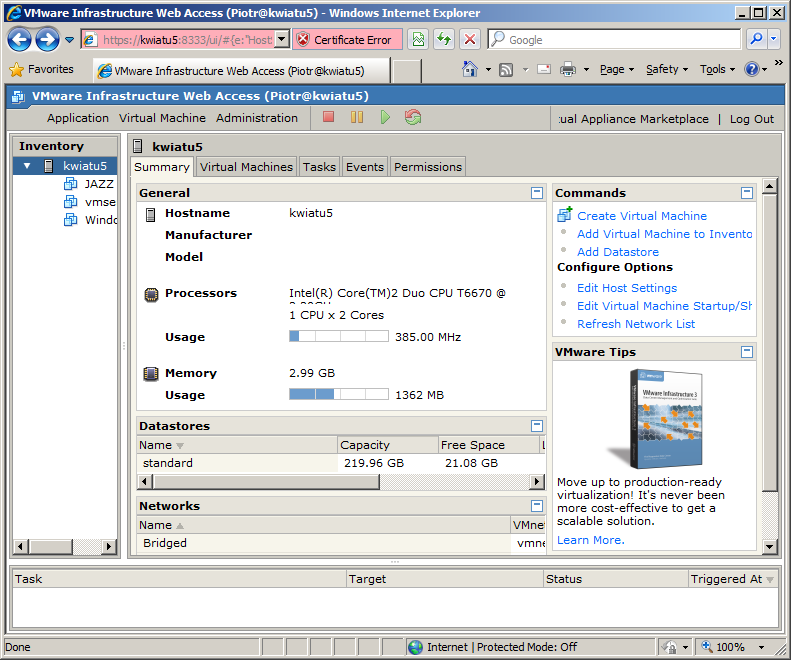Select the VMware Infrastructure Web Access browser tab
Screen dimensions: 791x660
[x=241, y=71]
